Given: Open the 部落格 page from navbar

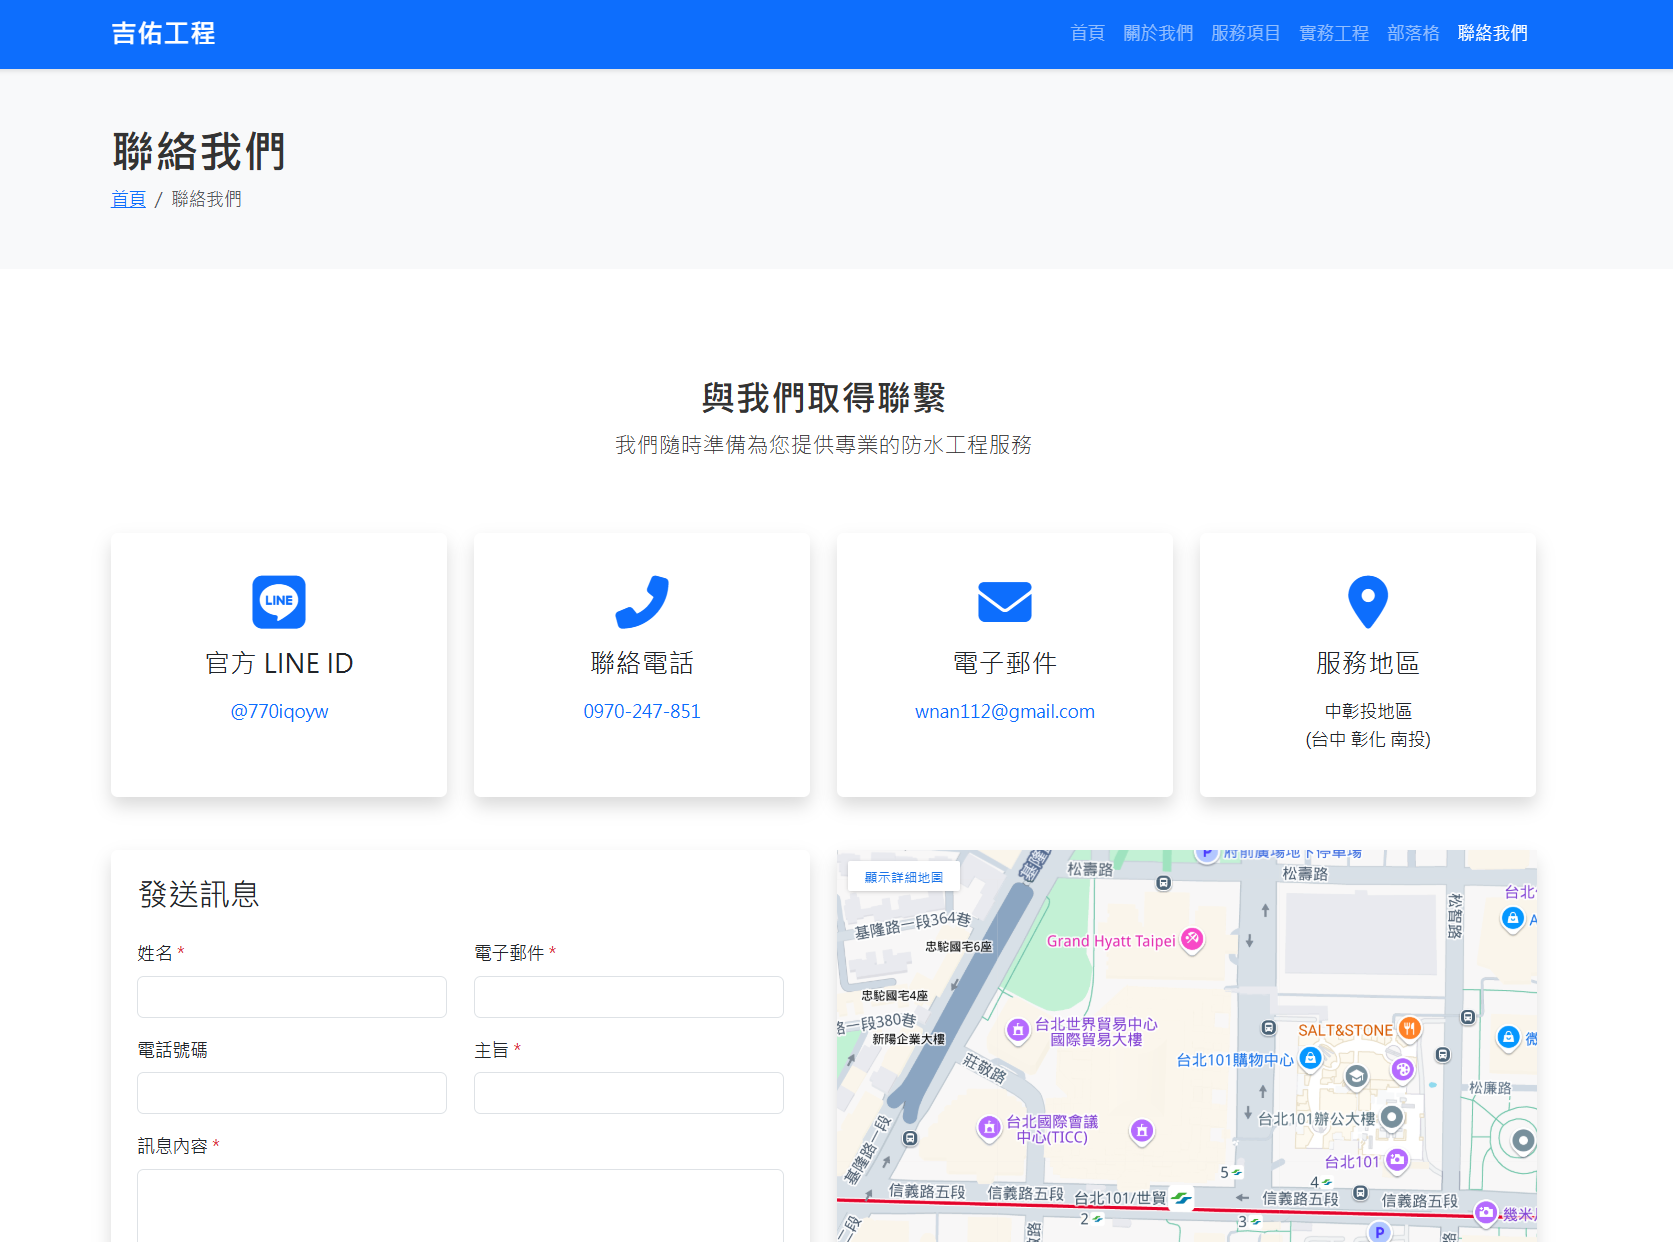Looking at the screenshot, I should (1412, 33).
